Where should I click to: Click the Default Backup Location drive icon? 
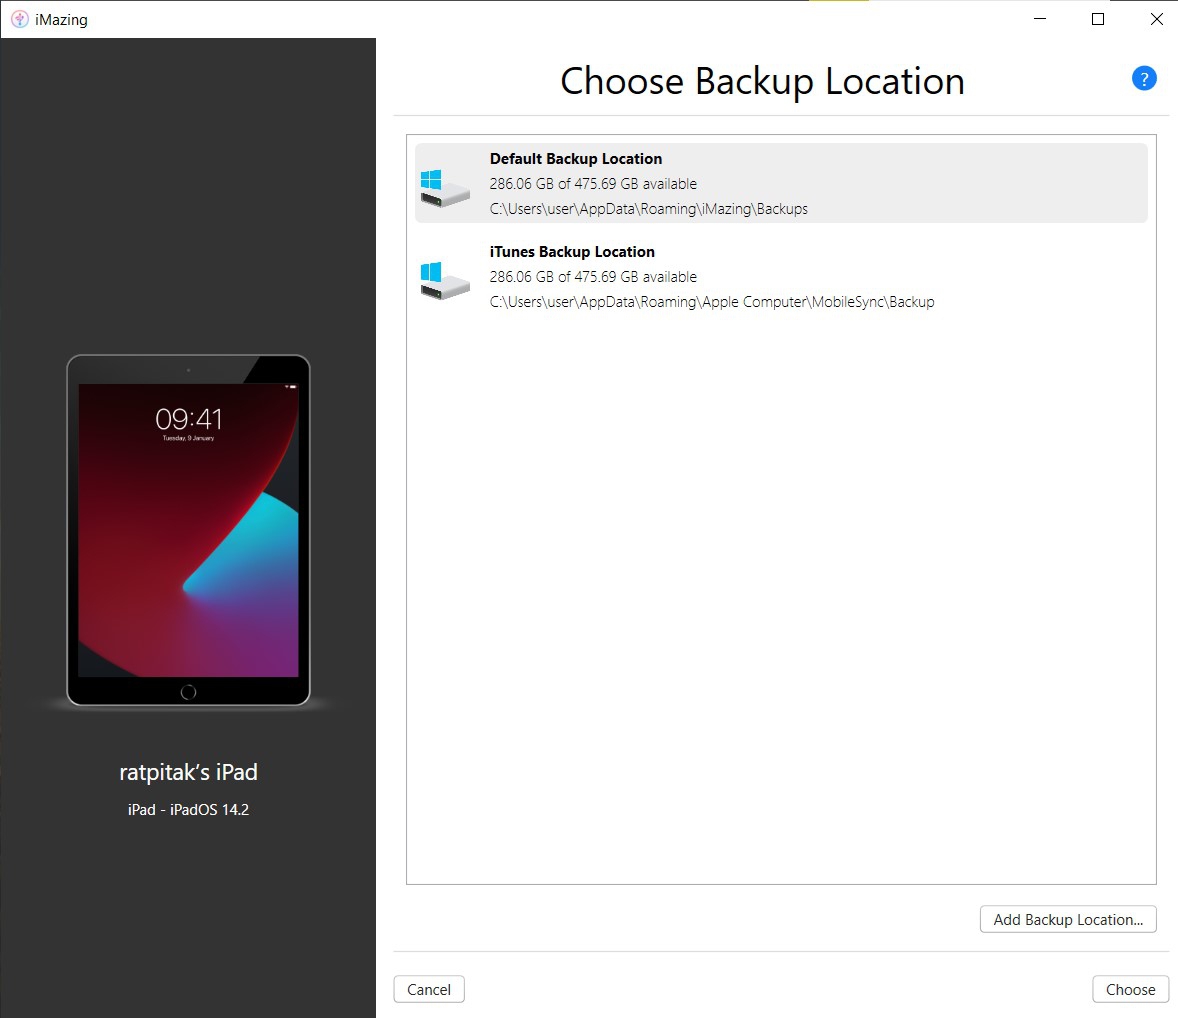pyautogui.click(x=445, y=188)
